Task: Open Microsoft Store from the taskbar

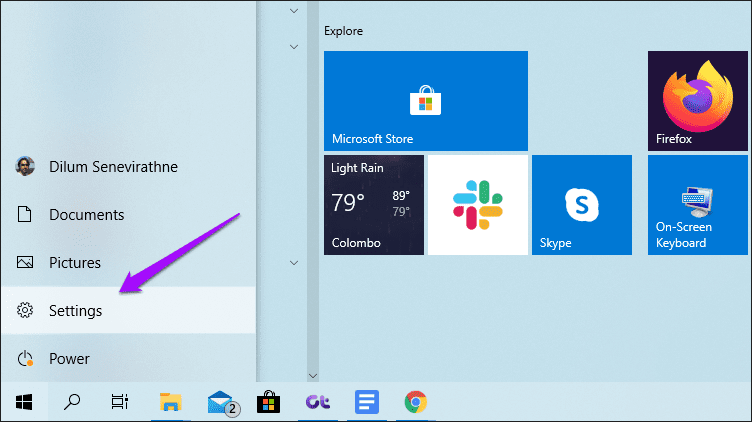Action: (269, 402)
